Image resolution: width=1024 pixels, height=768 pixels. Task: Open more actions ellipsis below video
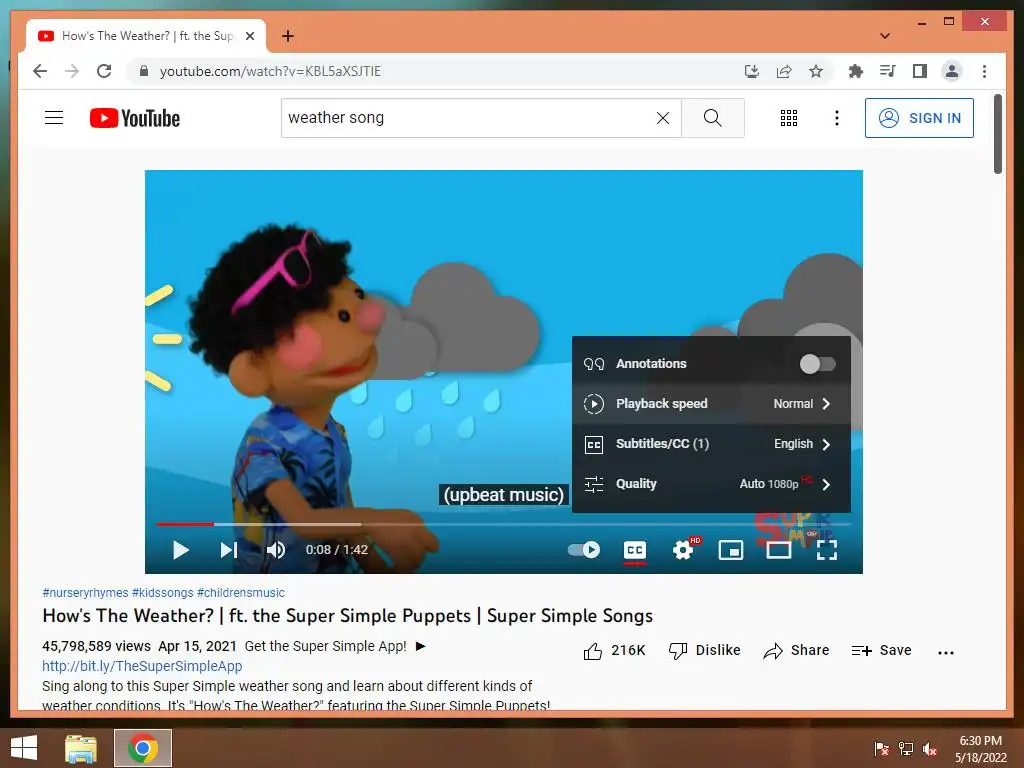pyautogui.click(x=946, y=652)
